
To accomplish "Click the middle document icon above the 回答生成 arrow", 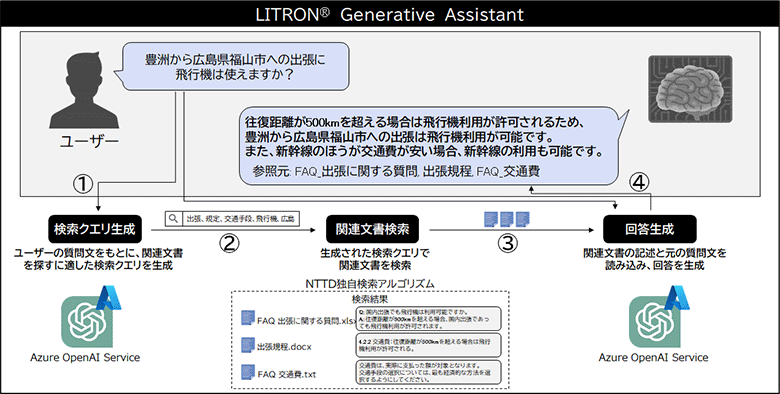I will point(506,219).
